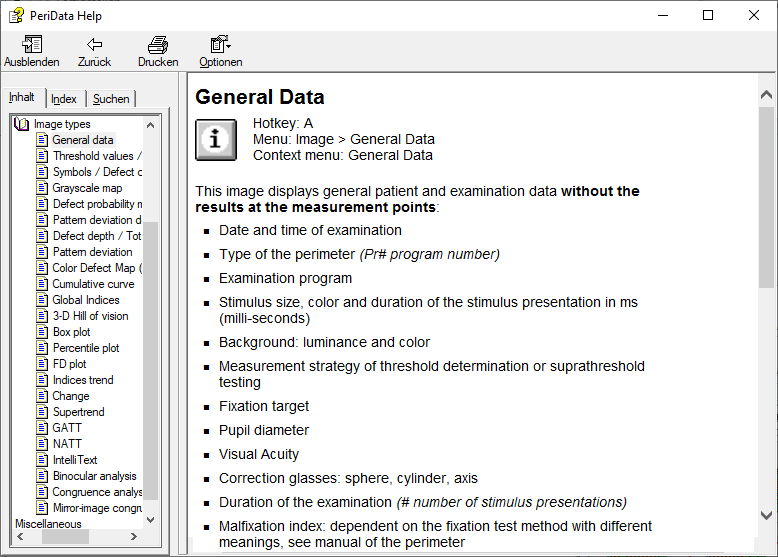The height and width of the screenshot is (557, 778).
Task: Click content pane scrollbar thumb
Action: coord(766,197)
